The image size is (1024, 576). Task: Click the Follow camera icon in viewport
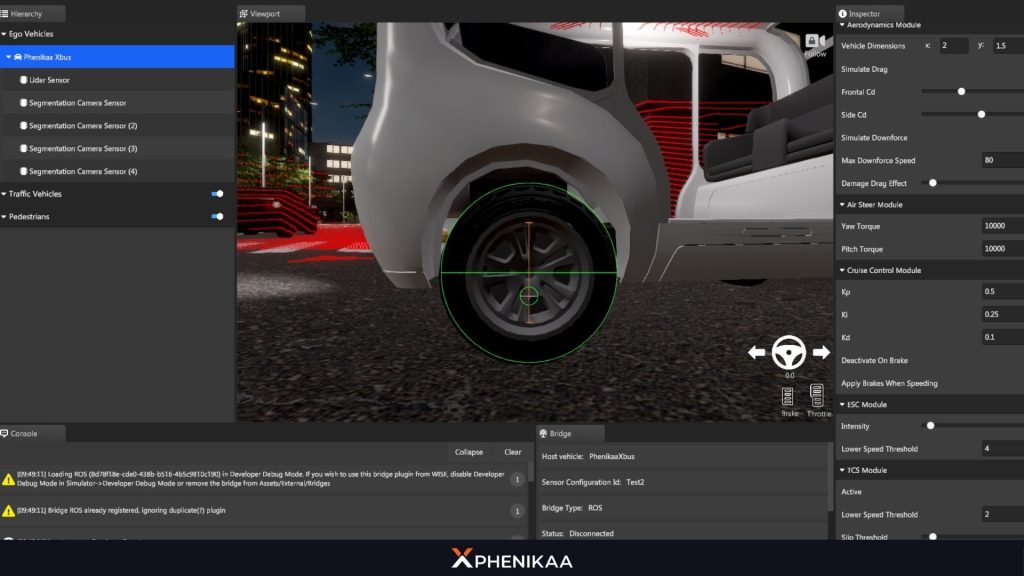[814, 41]
